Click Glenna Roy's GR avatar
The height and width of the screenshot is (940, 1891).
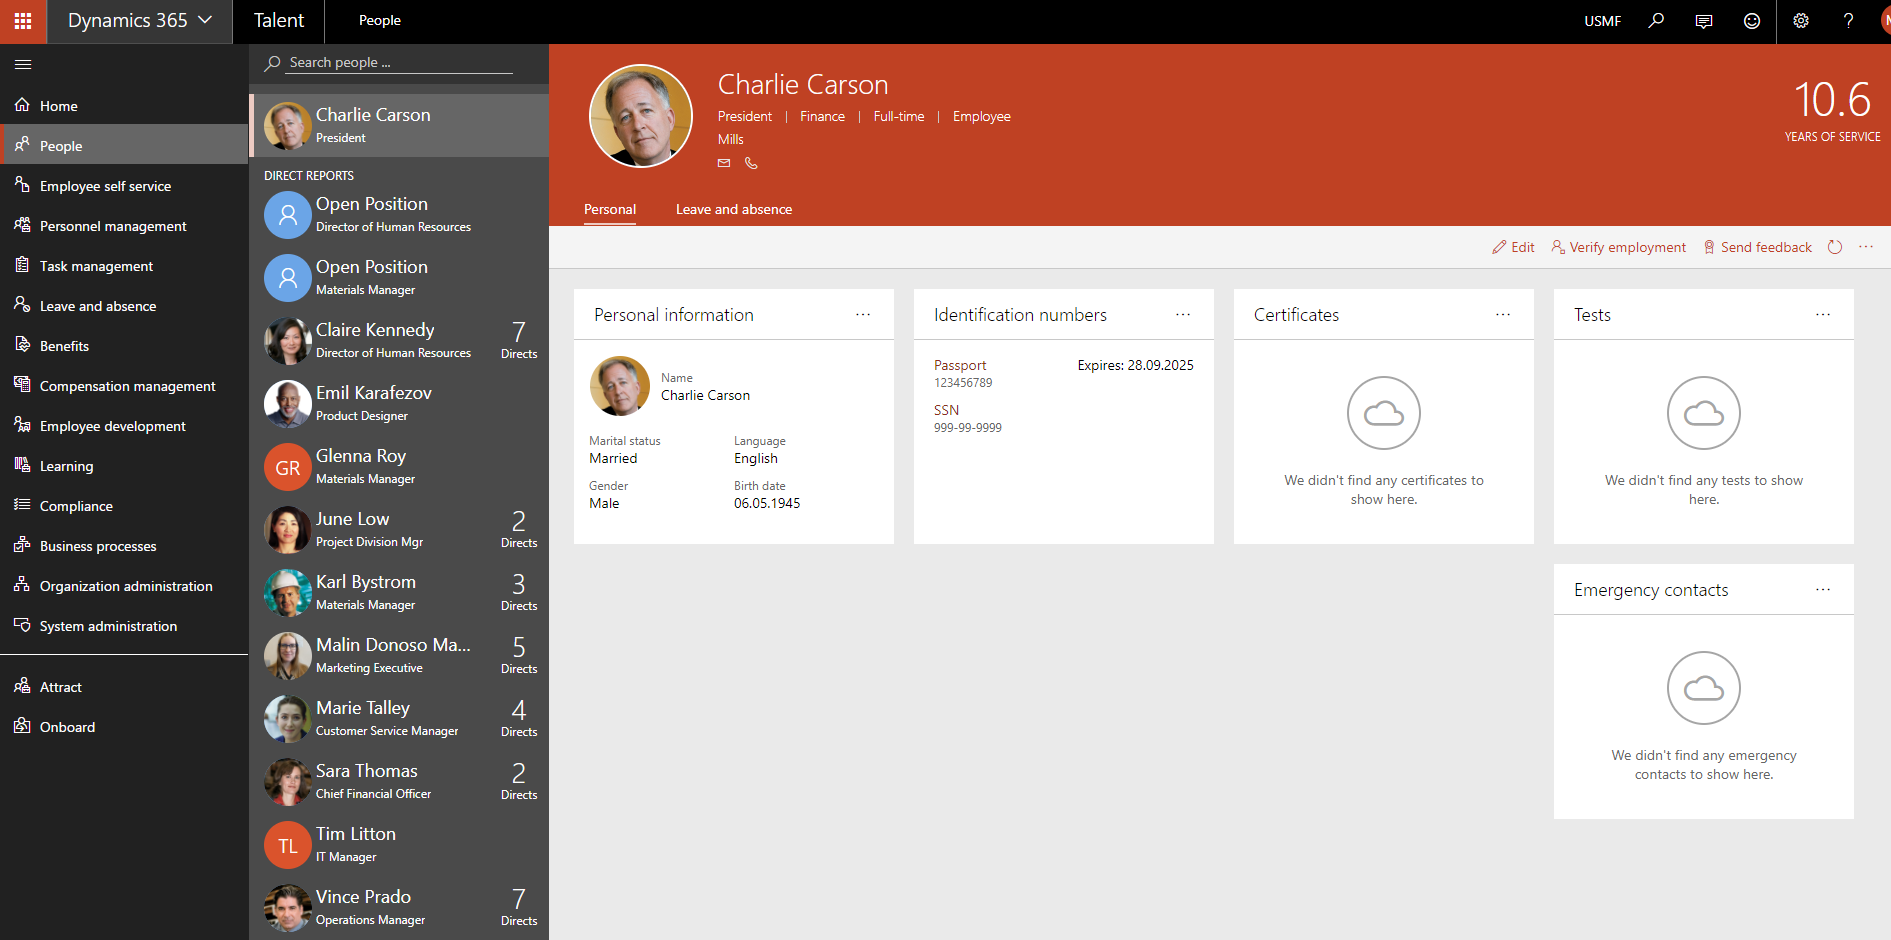coord(288,467)
